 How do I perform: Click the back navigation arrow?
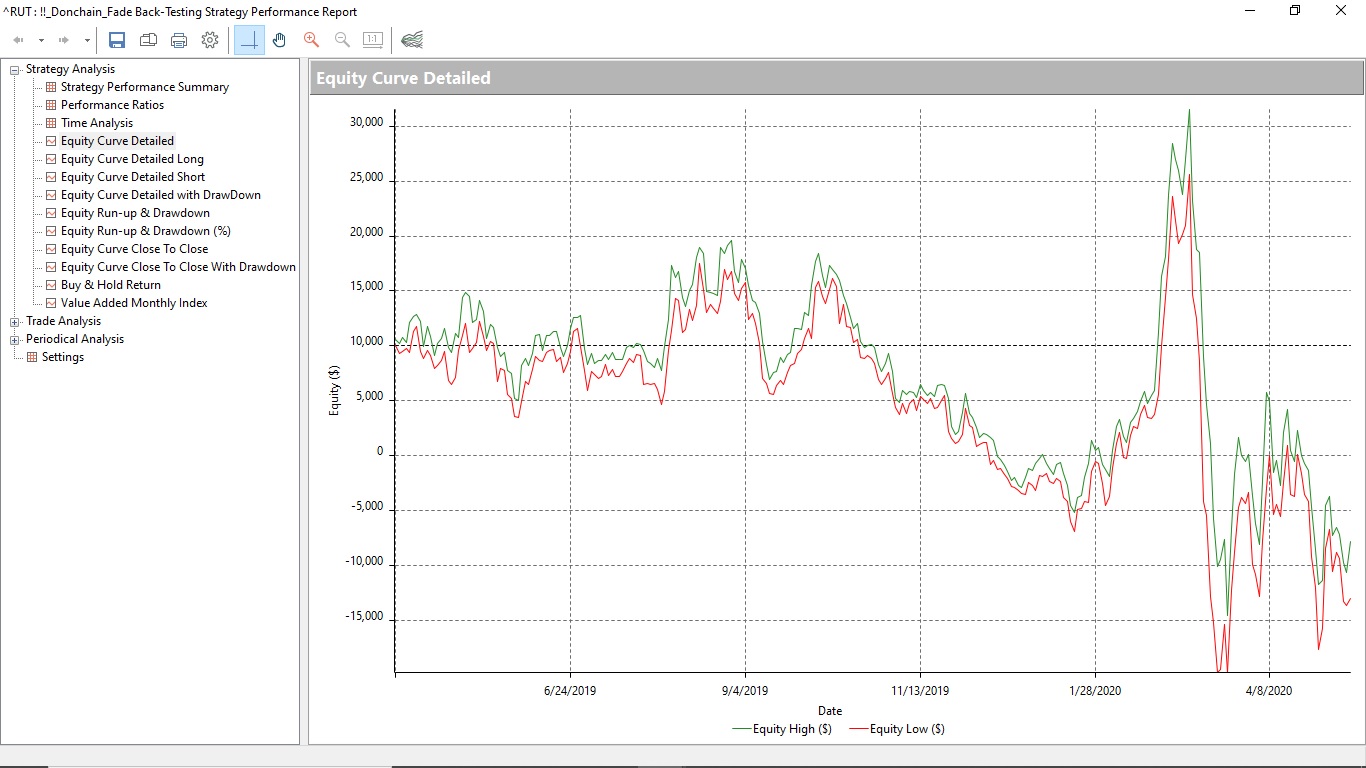pyautogui.click(x=18, y=40)
